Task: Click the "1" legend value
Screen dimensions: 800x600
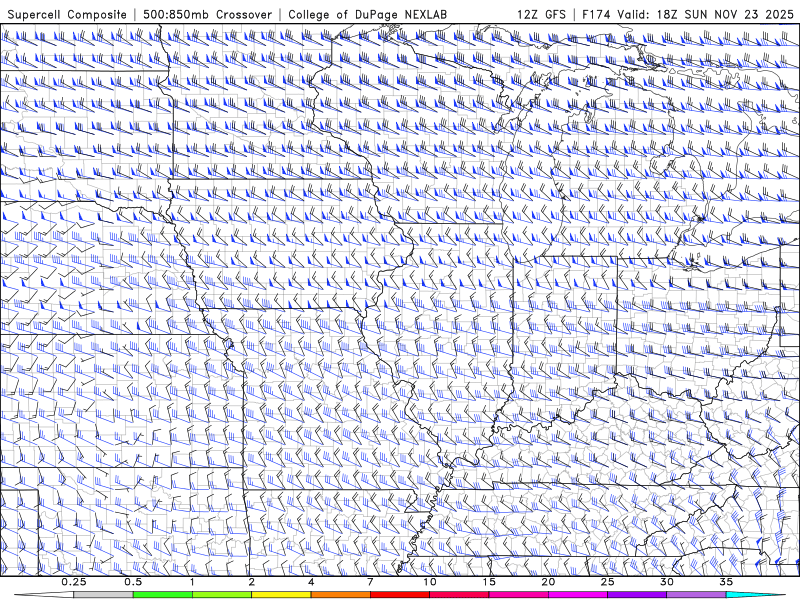Action: [192, 582]
